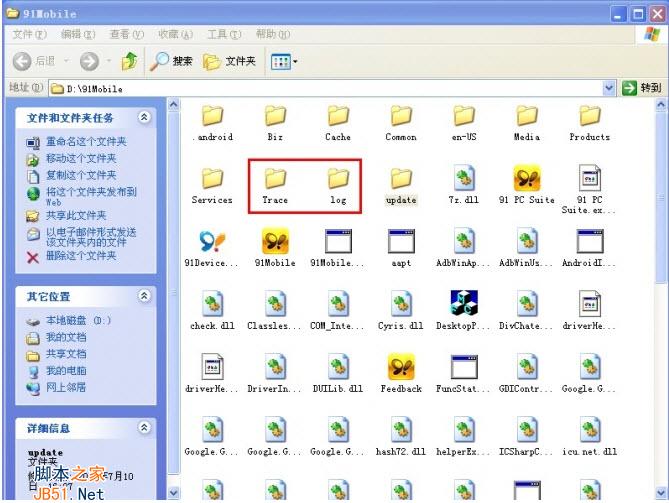This screenshot has height=503, width=669.
Task: Collapse the 其它位置 panel
Action: pyautogui.click(x=145, y=295)
